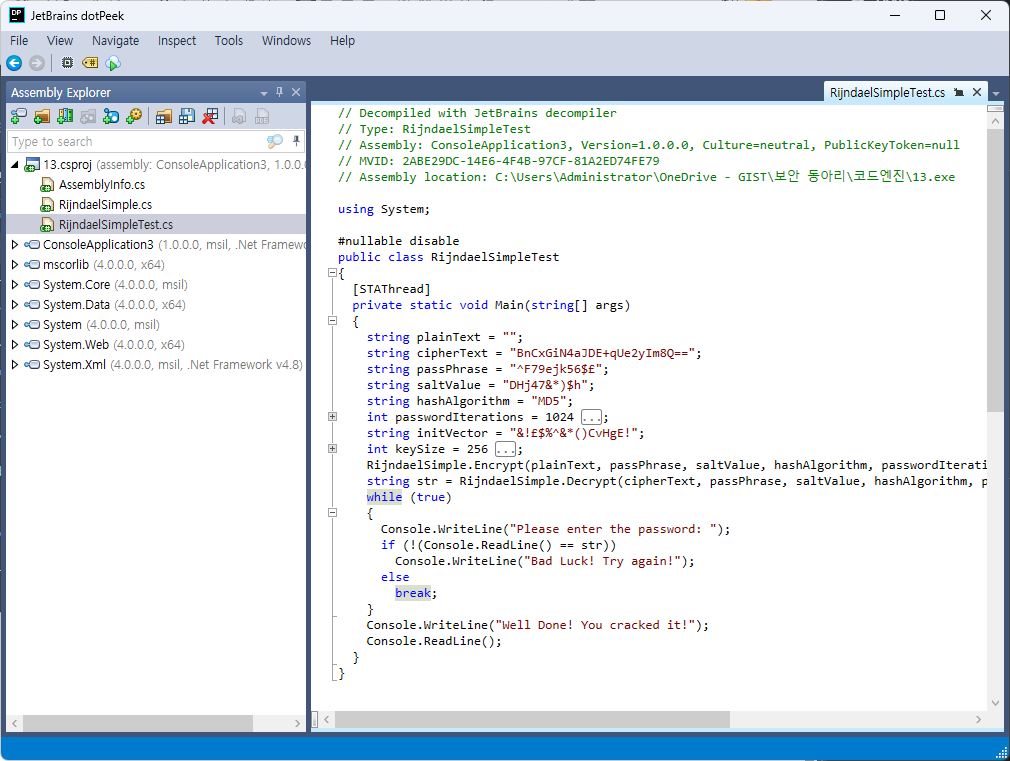Viewport: 1010px width, 761px height.
Task: Expand the ConsoleApplication3 assembly node
Action: (x=14, y=245)
